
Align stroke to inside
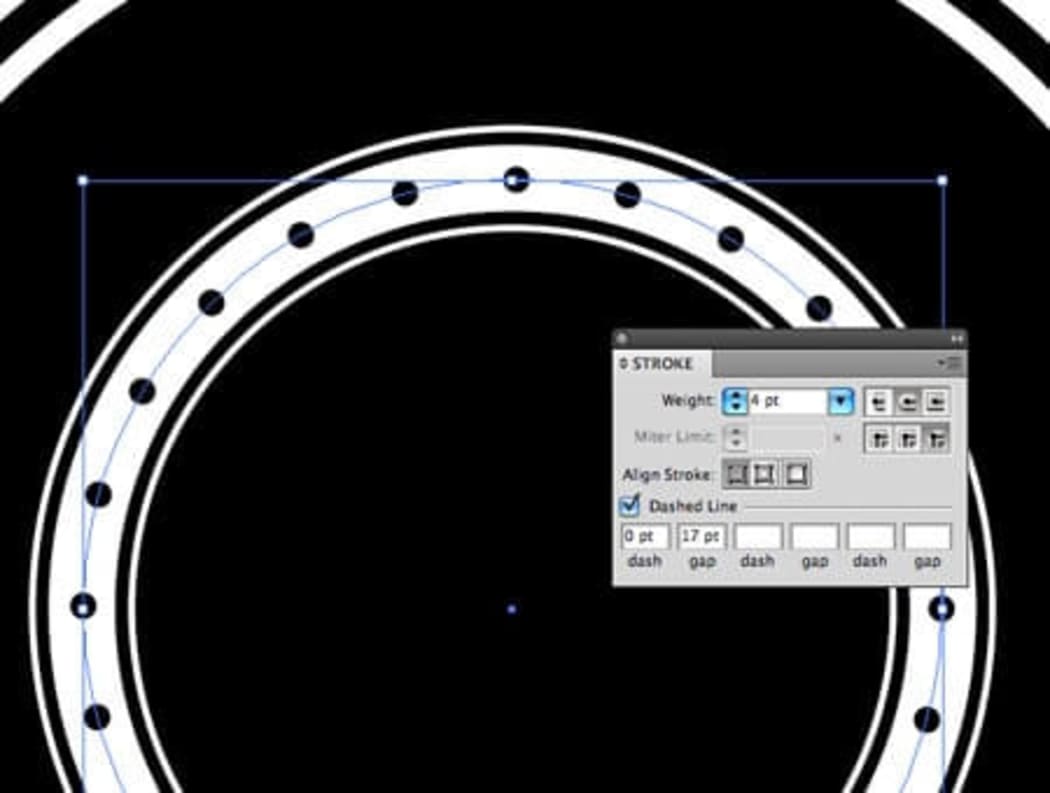tap(765, 474)
